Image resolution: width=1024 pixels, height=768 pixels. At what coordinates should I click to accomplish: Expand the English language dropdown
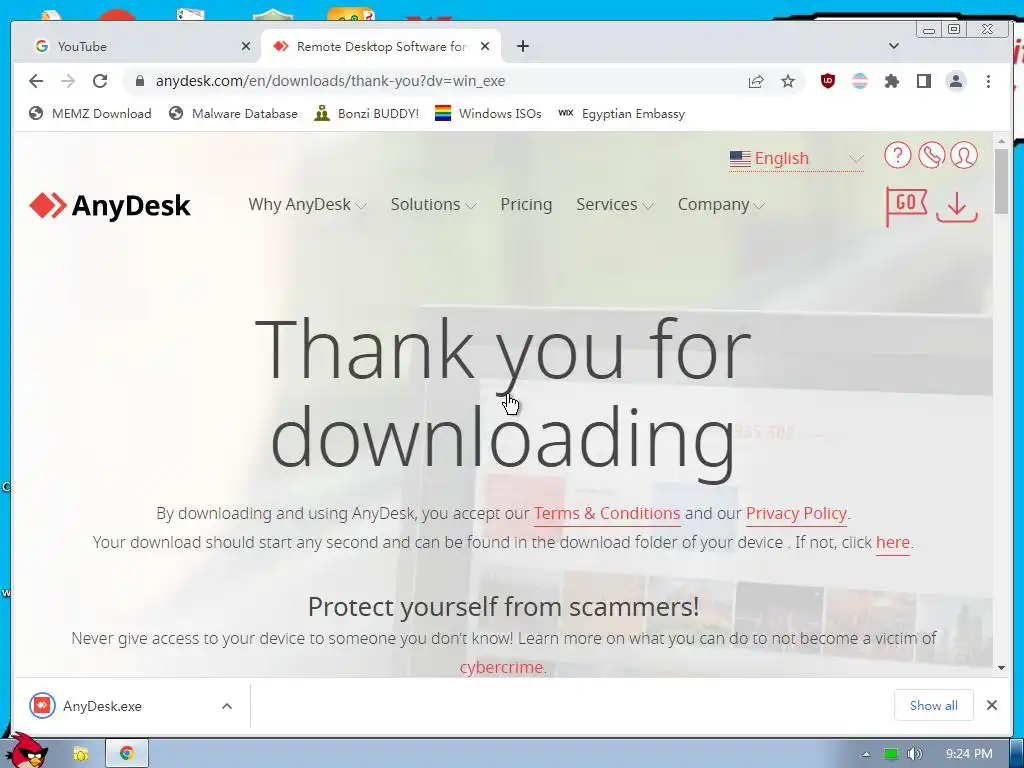tap(797, 159)
